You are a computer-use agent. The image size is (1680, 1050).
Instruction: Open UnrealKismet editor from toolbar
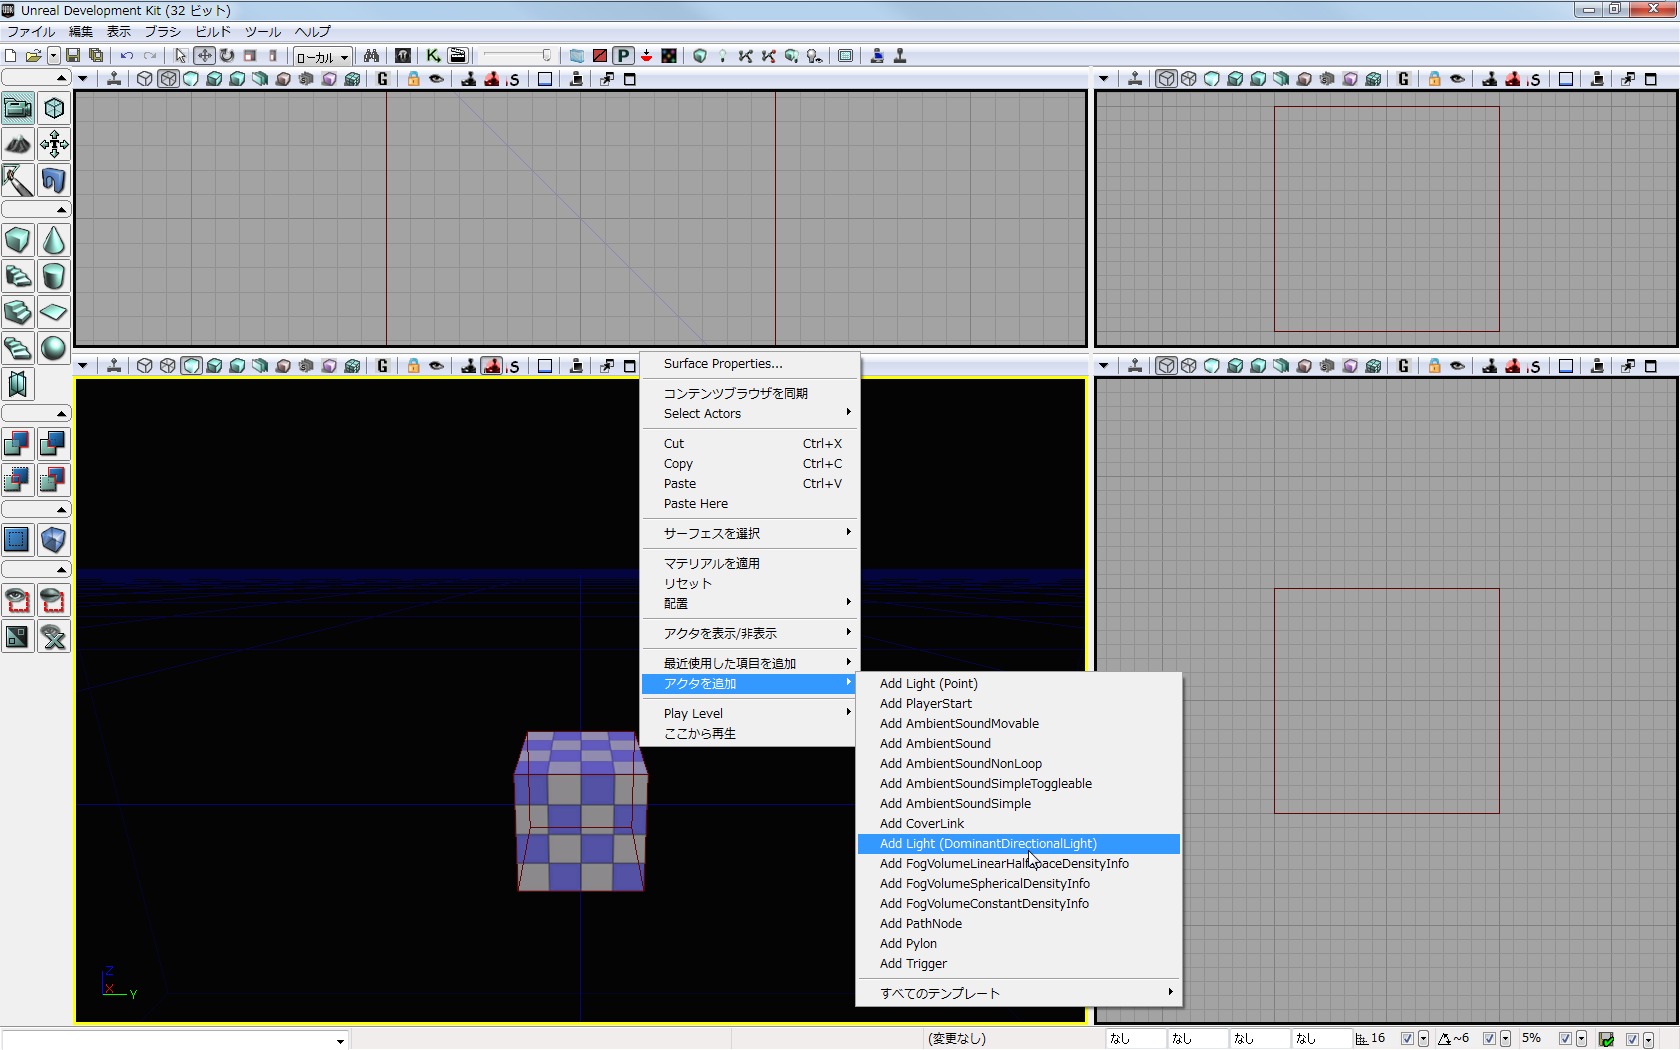coord(433,56)
